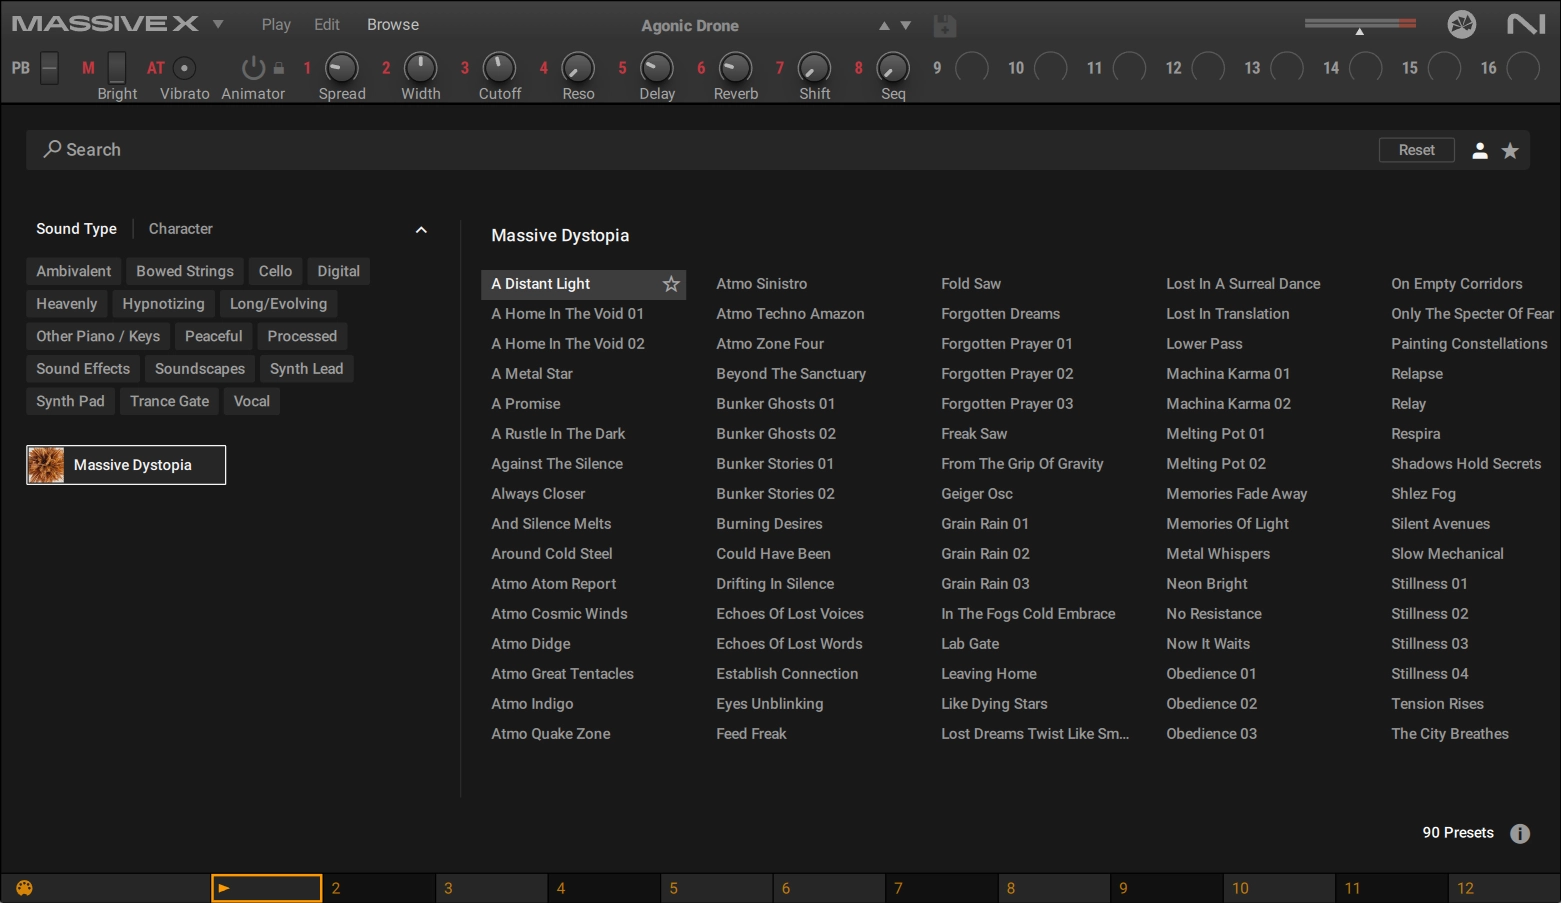Click the pitch bend PB slider

49,68
